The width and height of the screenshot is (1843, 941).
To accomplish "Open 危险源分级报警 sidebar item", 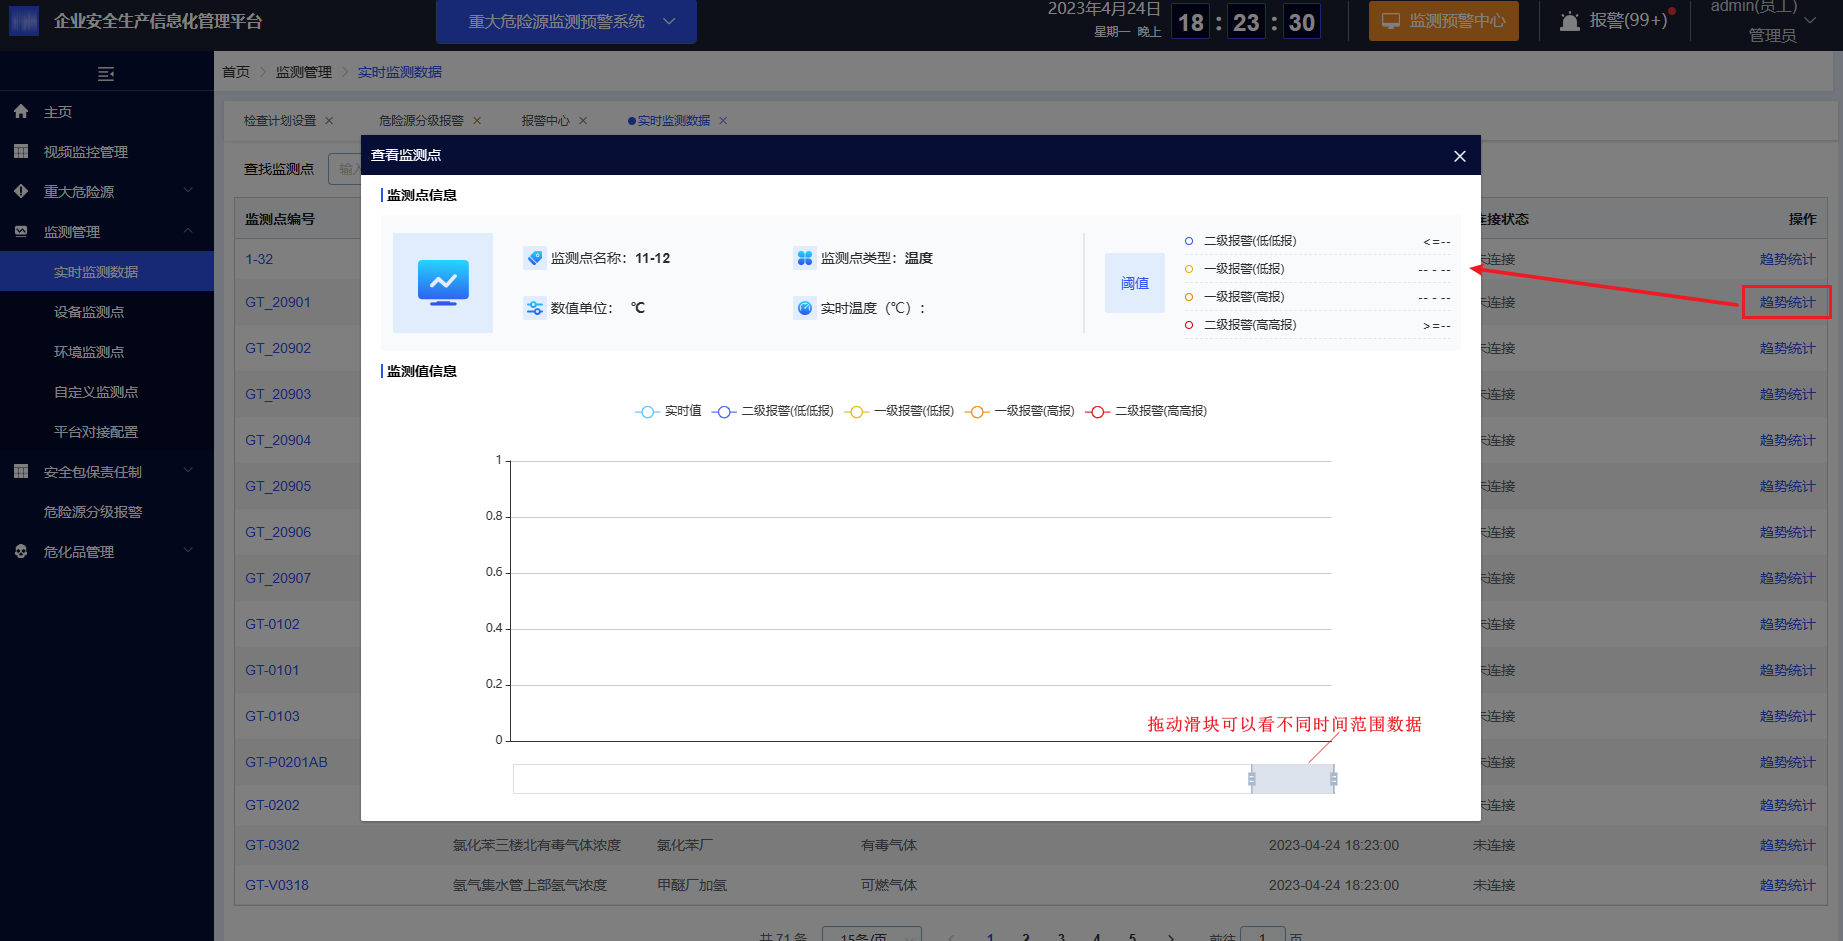I will (107, 512).
